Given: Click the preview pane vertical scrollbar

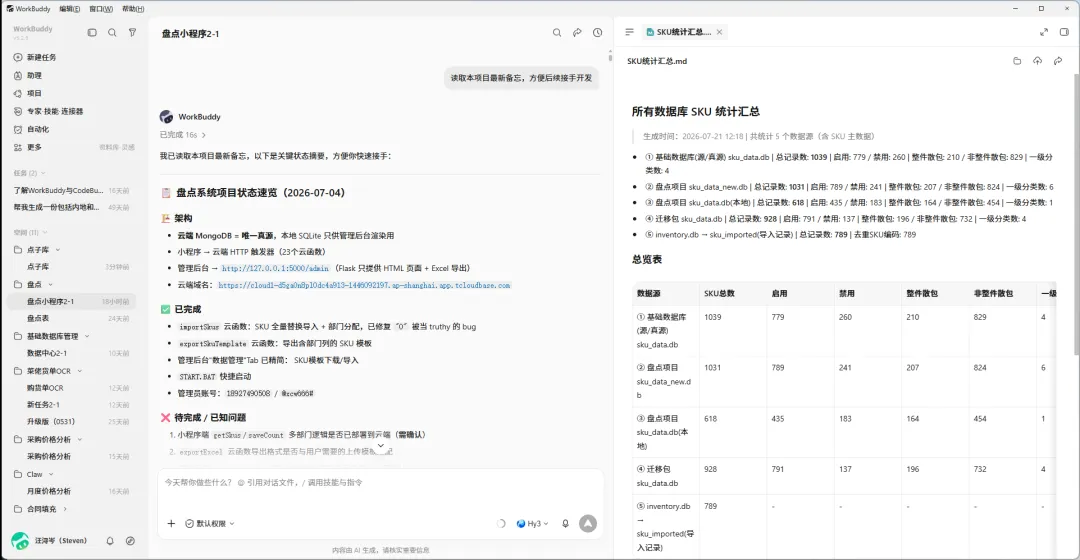Looking at the screenshot, I should pyautogui.click(x=1076, y=214).
